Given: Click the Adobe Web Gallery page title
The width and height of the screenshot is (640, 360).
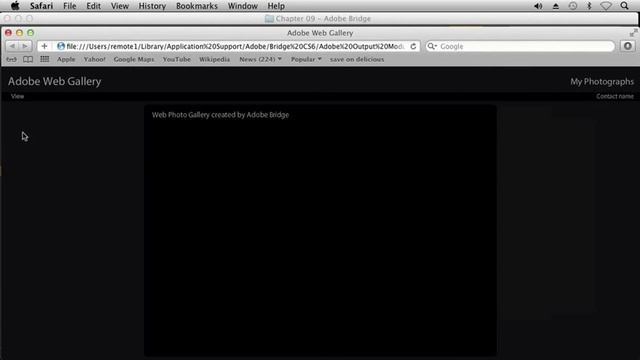Looking at the screenshot, I should pos(55,81).
